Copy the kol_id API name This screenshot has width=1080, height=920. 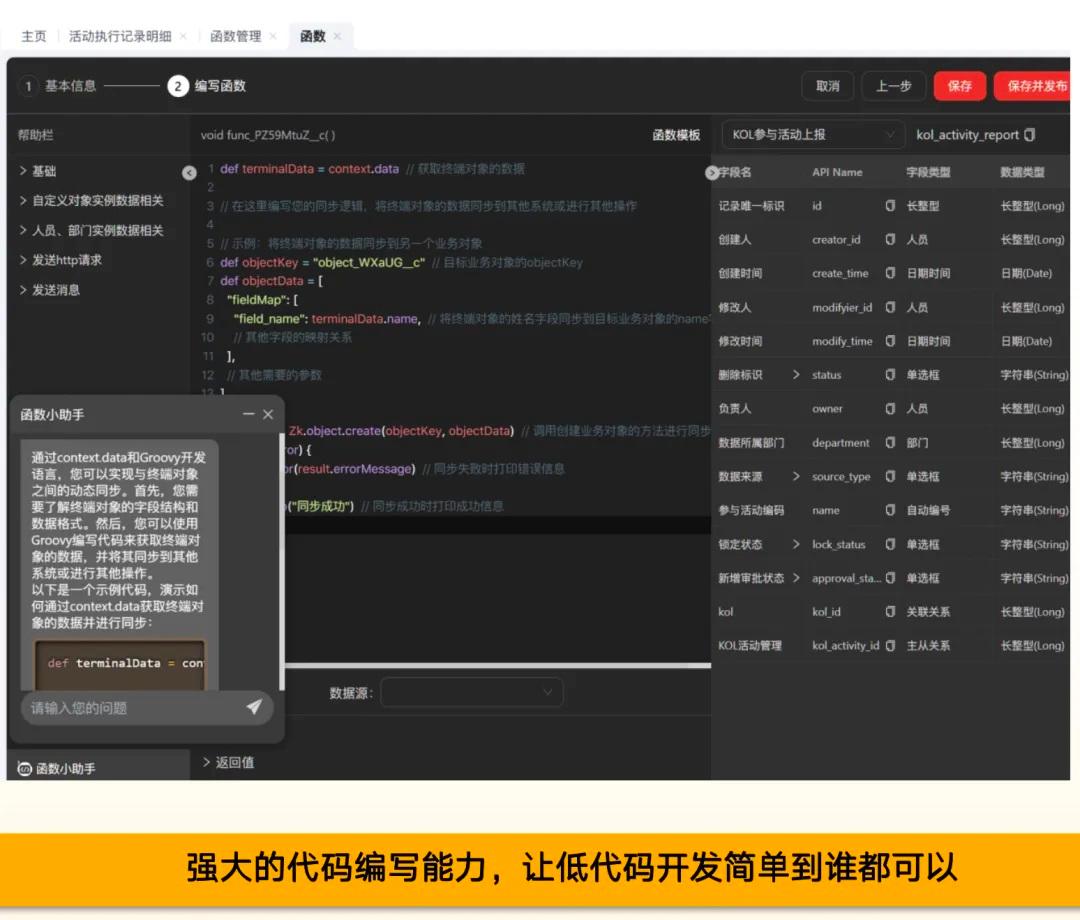(890, 611)
